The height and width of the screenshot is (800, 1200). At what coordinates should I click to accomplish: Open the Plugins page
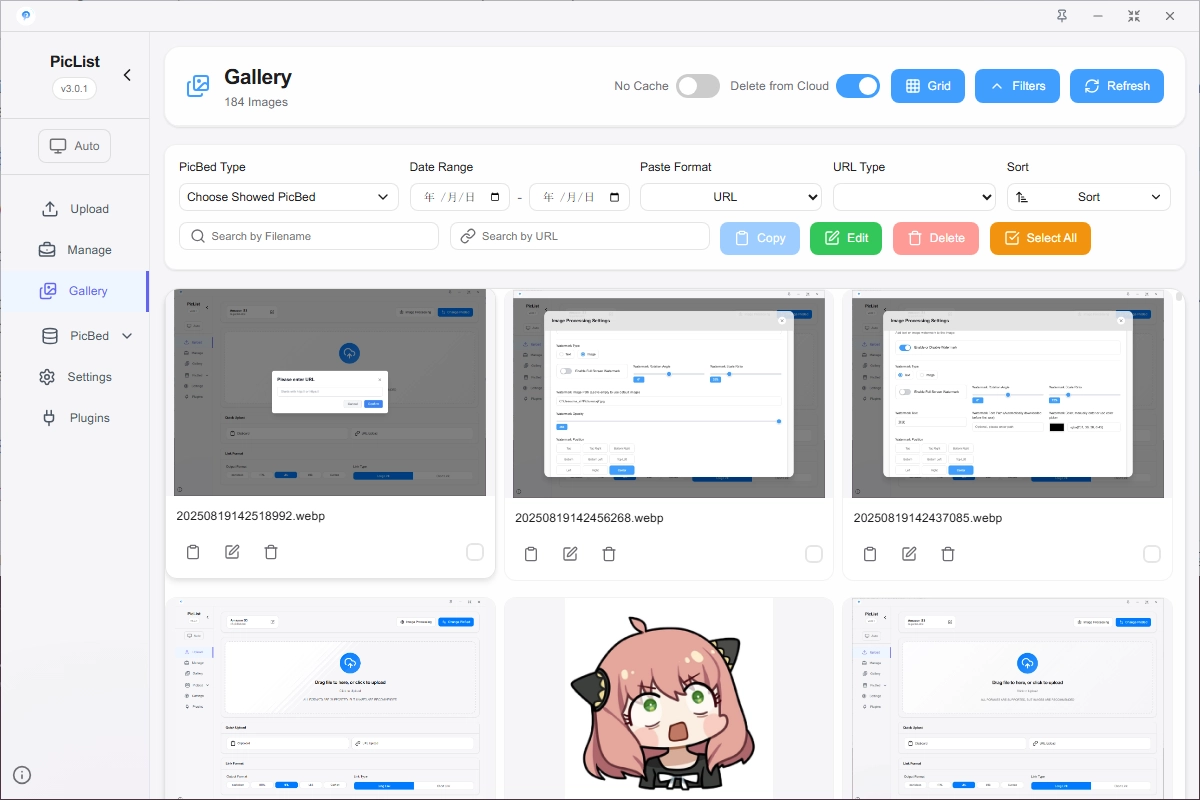tap(75, 418)
